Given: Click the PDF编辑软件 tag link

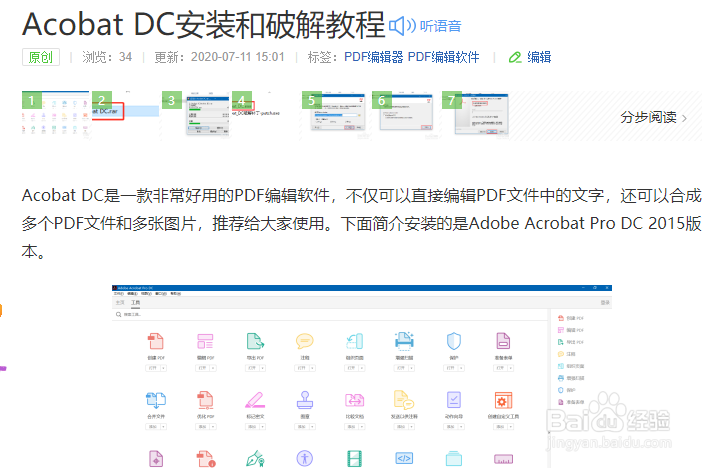Looking at the screenshot, I should tap(443, 57).
